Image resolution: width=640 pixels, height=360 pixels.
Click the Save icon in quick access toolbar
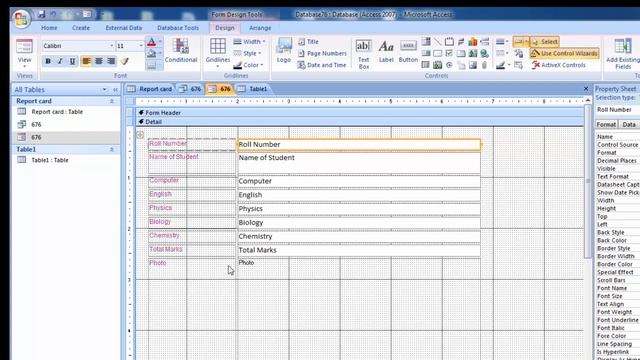pyautogui.click(x=41, y=14)
